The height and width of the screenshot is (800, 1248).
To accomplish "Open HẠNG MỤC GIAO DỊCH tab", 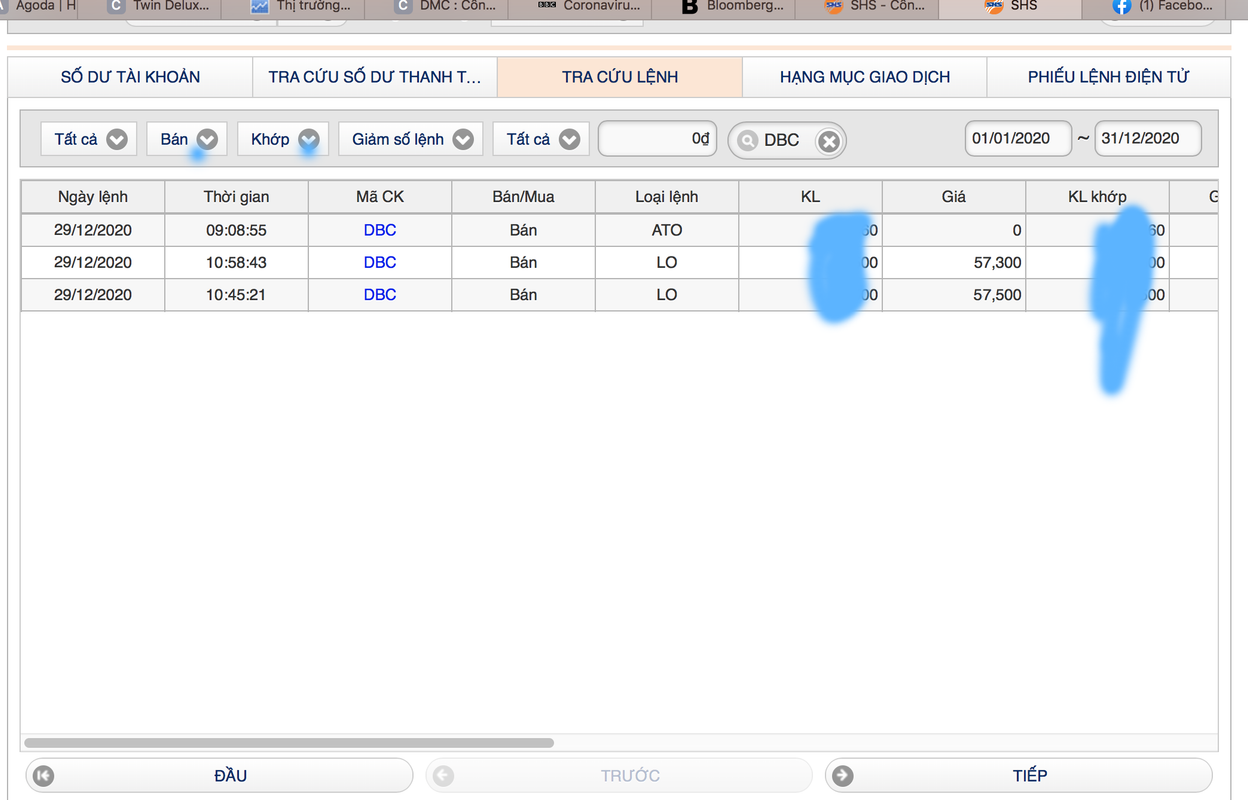I will coord(865,77).
